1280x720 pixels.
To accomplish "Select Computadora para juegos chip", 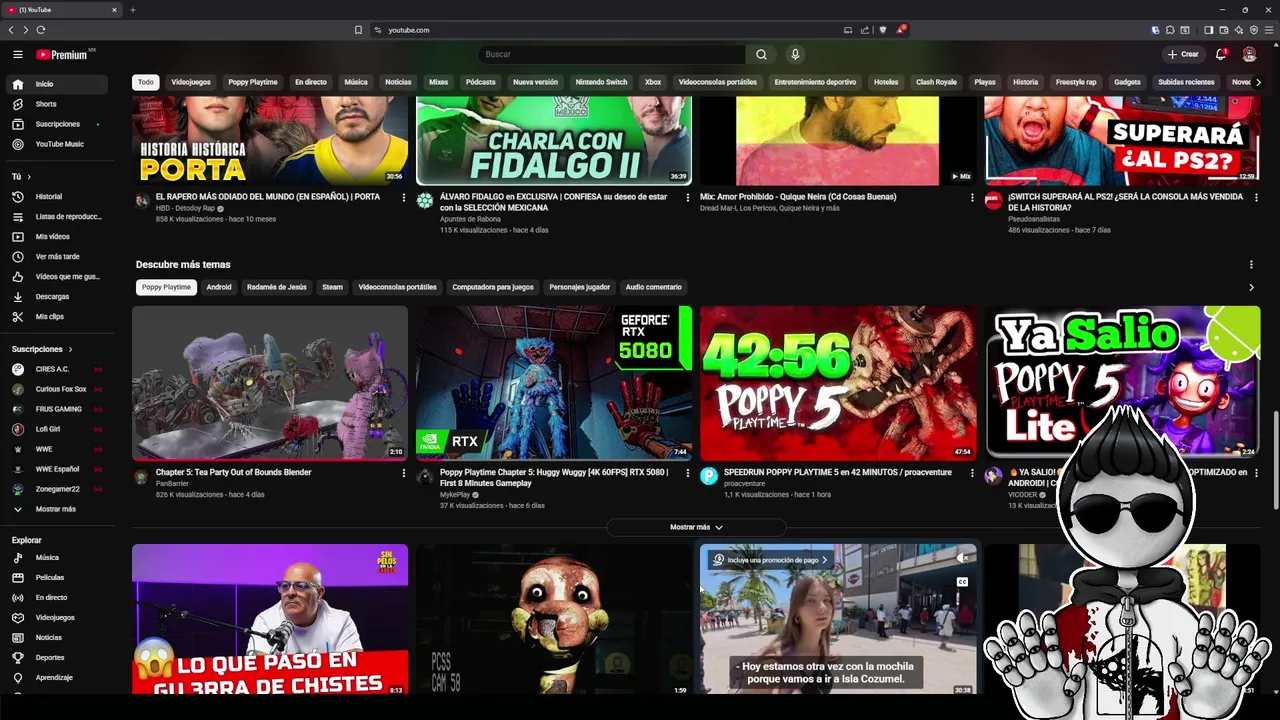I will point(493,287).
